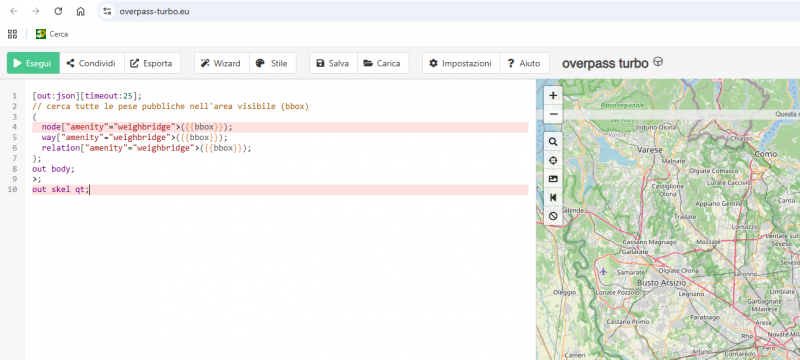800x360 pixels.
Task: Go back with browser back arrow
Action: 14,11
